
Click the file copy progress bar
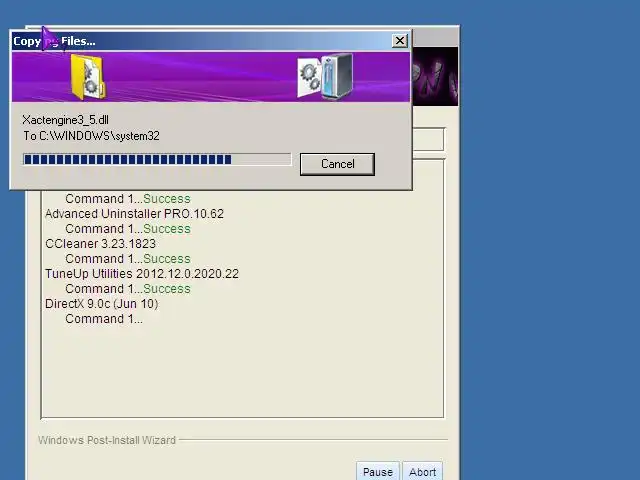click(x=157, y=159)
